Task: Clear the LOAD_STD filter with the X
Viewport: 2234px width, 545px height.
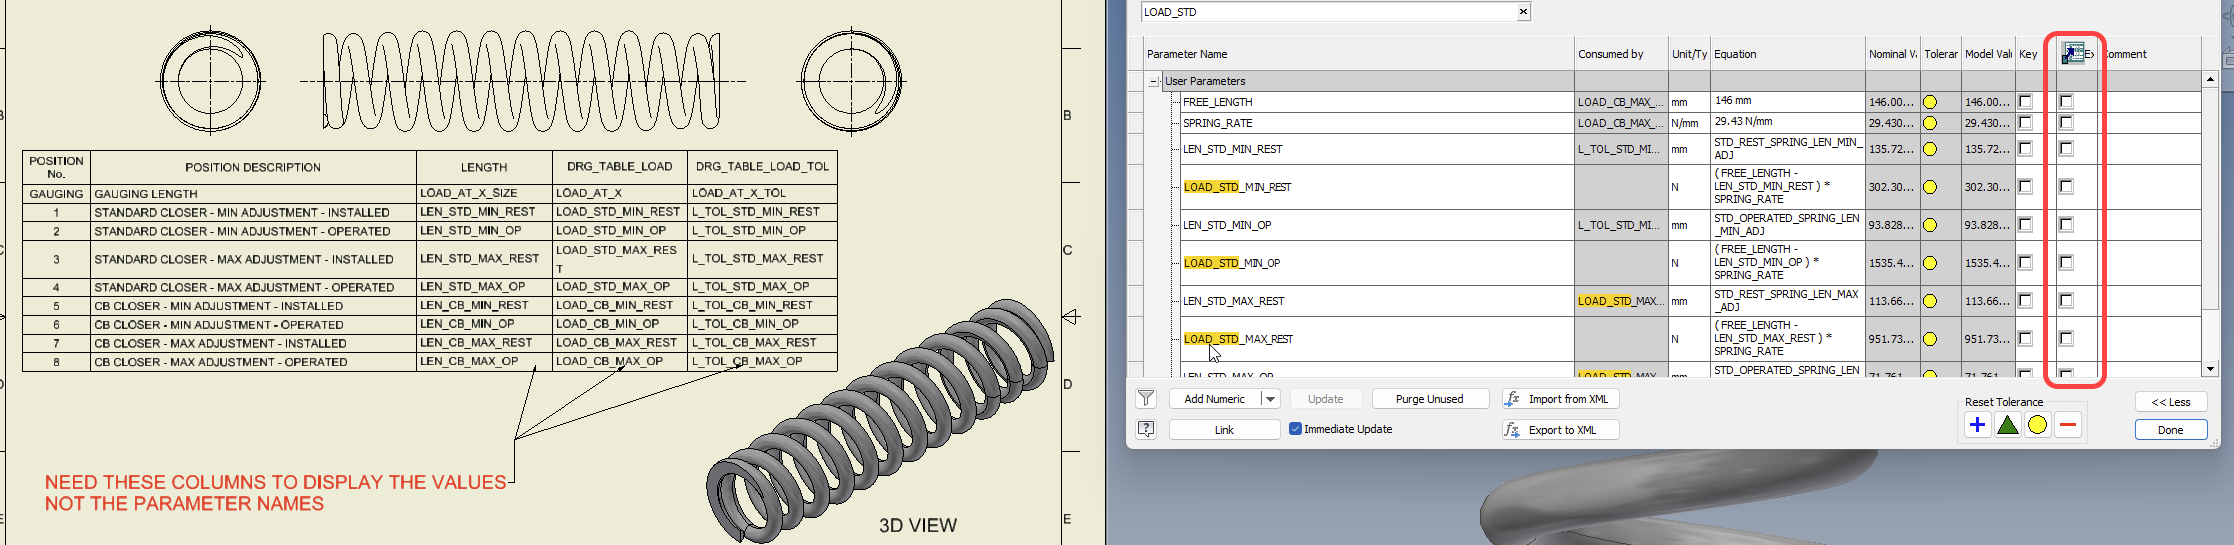Action: (1523, 12)
